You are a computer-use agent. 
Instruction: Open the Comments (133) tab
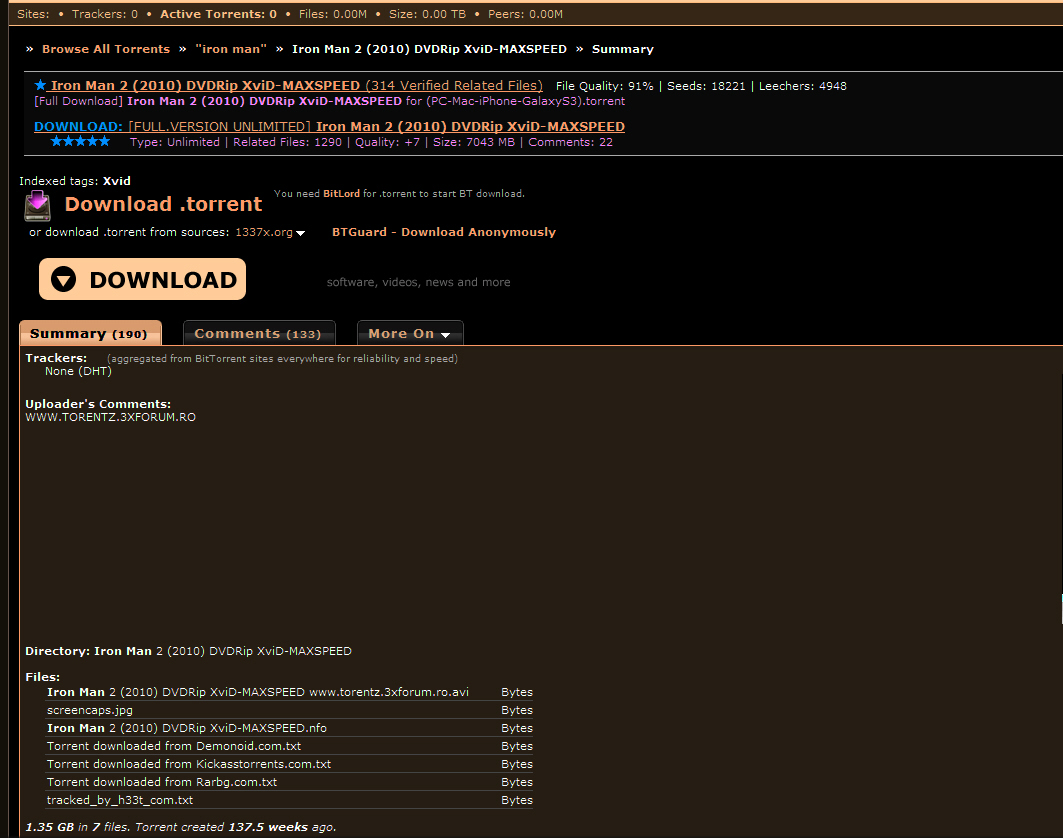(259, 333)
